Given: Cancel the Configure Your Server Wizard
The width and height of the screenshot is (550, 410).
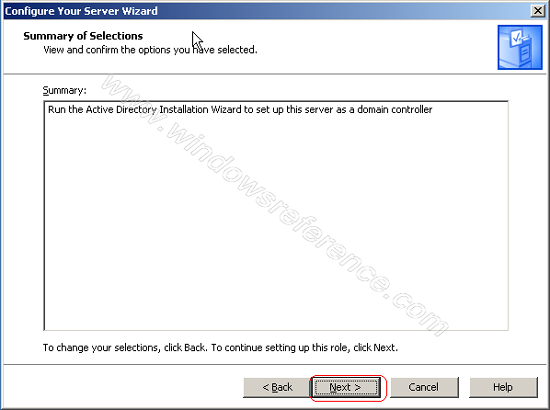Looking at the screenshot, I should (x=424, y=387).
